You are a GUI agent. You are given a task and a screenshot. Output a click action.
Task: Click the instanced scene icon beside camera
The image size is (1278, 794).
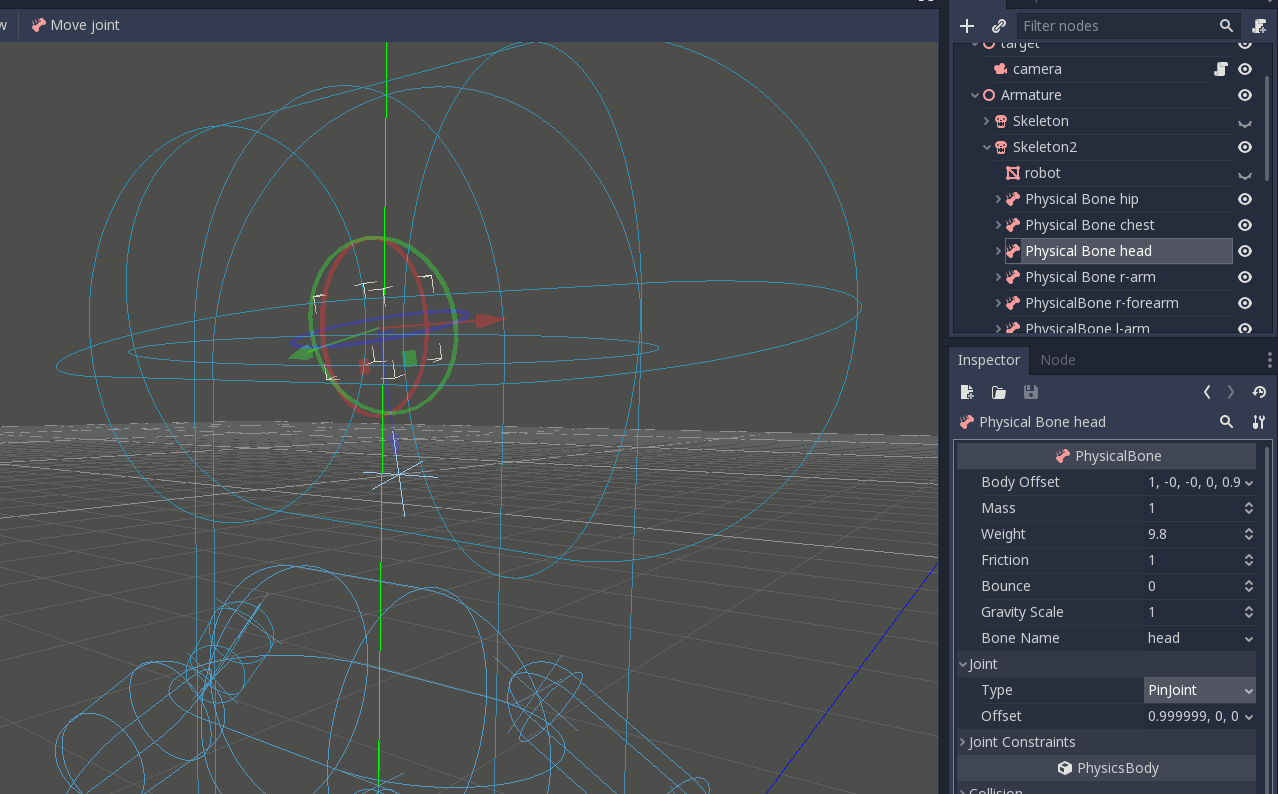pyautogui.click(x=1221, y=68)
